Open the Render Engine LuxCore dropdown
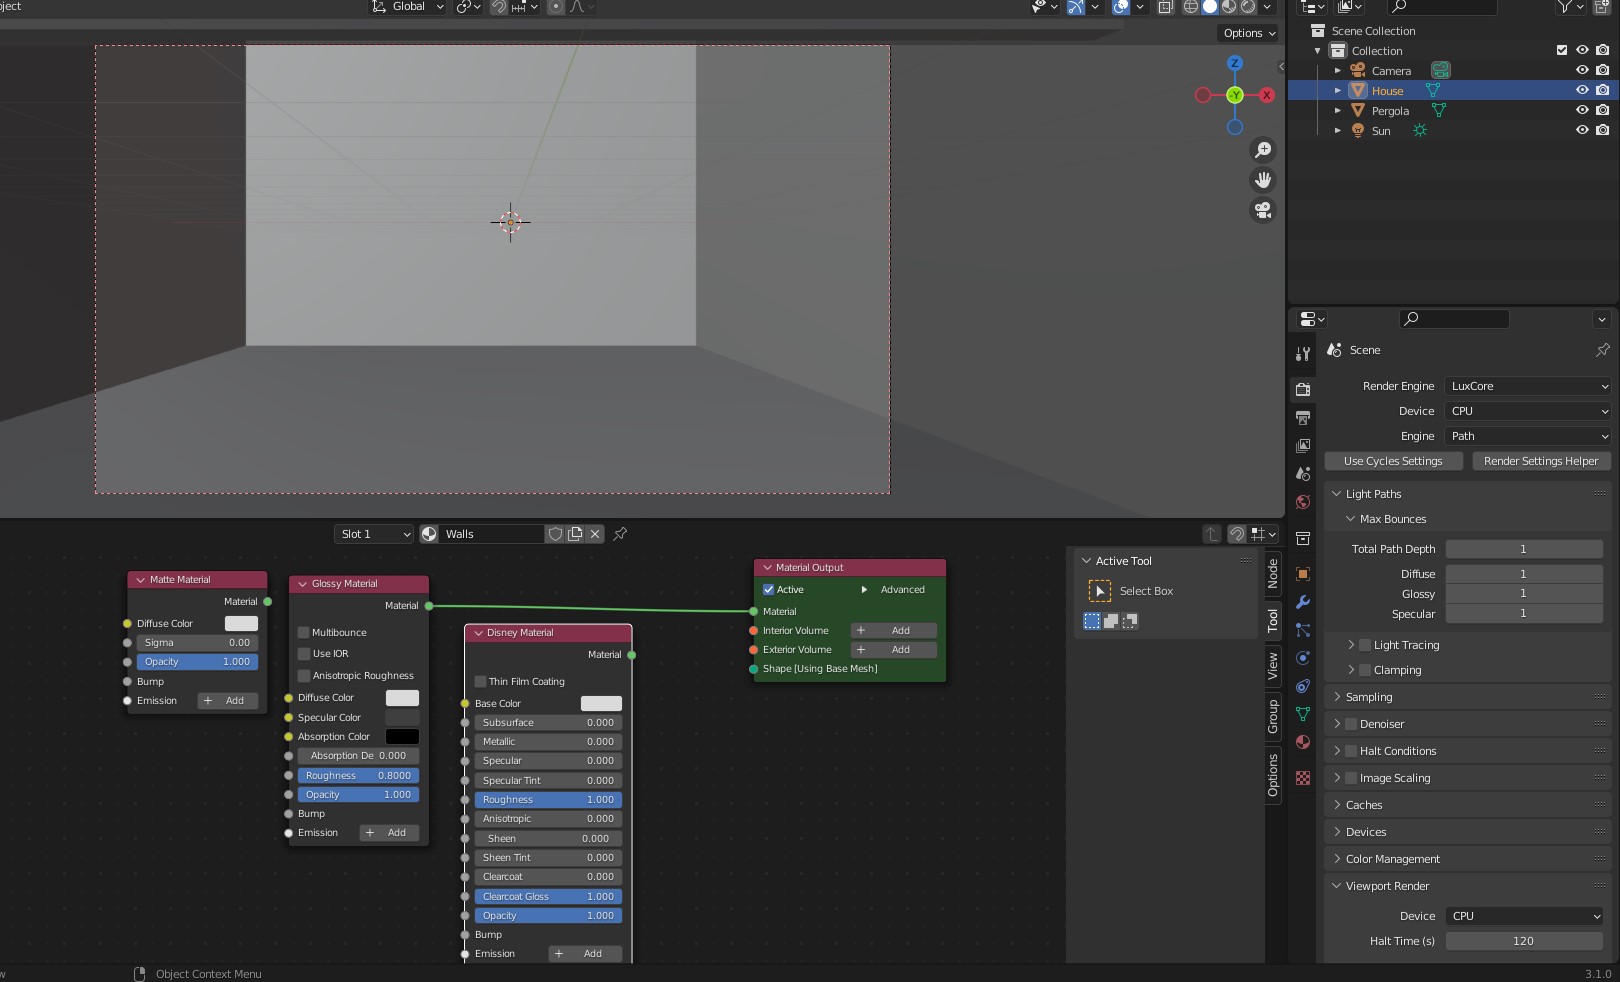 point(1529,386)
